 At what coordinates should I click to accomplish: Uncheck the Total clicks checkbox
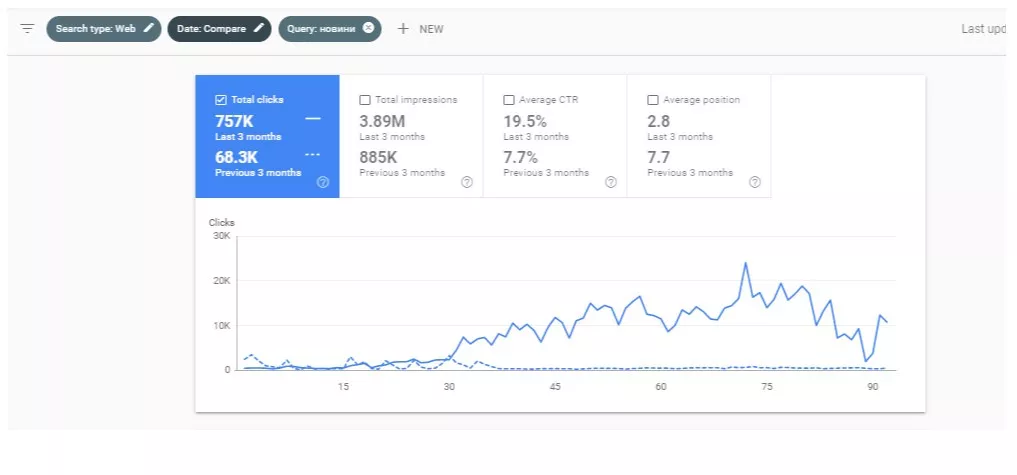click(x=221, y=100)
